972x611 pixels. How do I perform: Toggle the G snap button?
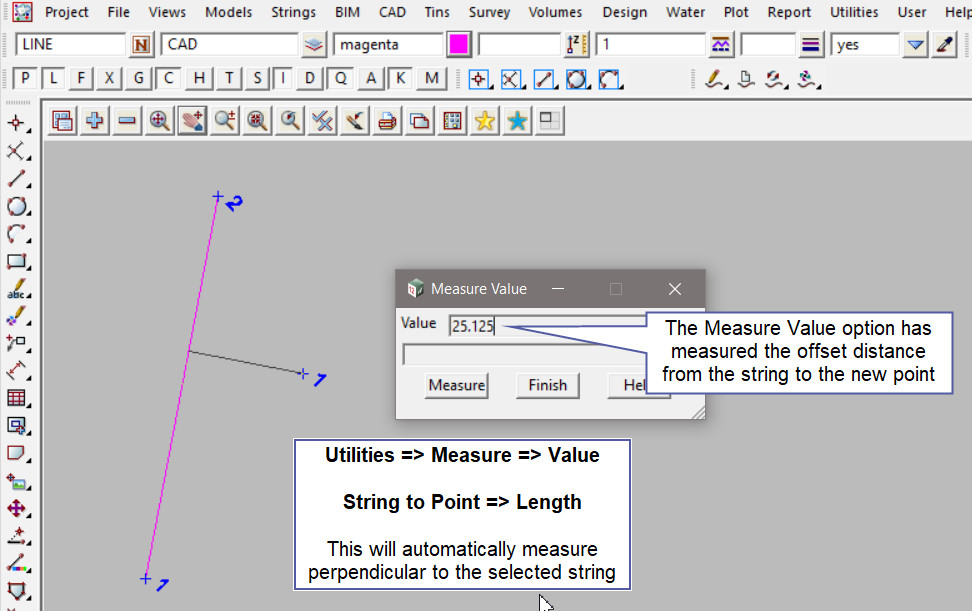pyautogui.click(x=139, y=79)
